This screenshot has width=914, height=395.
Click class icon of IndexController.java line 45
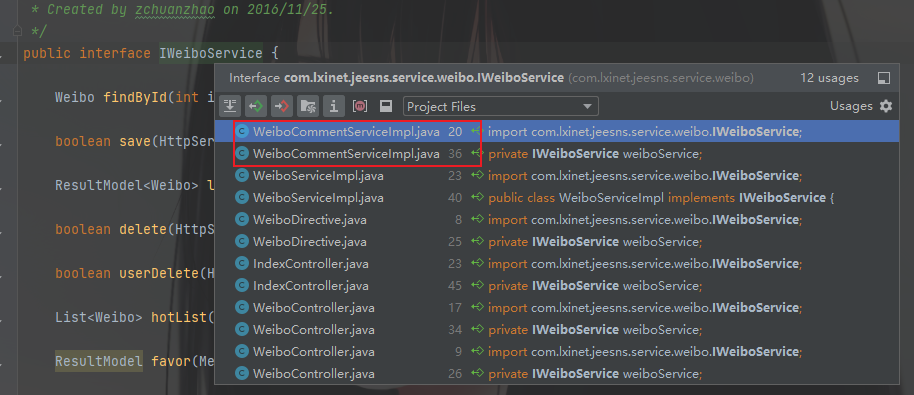click(x=241, y=285)
